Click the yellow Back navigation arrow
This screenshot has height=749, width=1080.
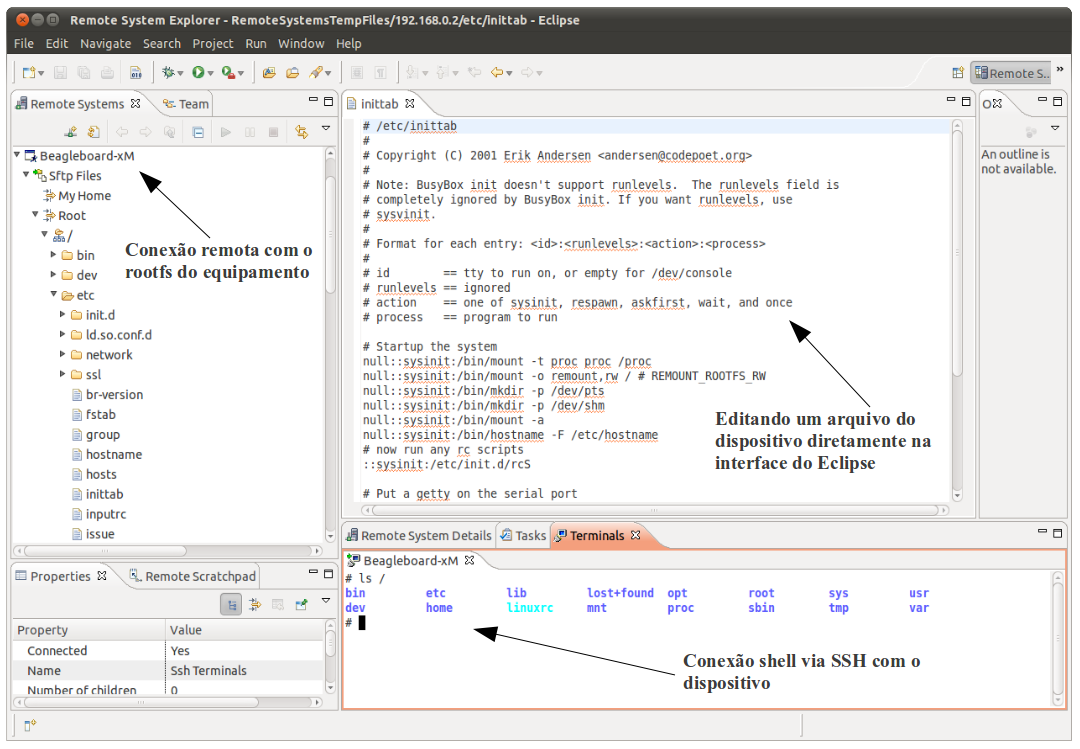pos(497,72)
